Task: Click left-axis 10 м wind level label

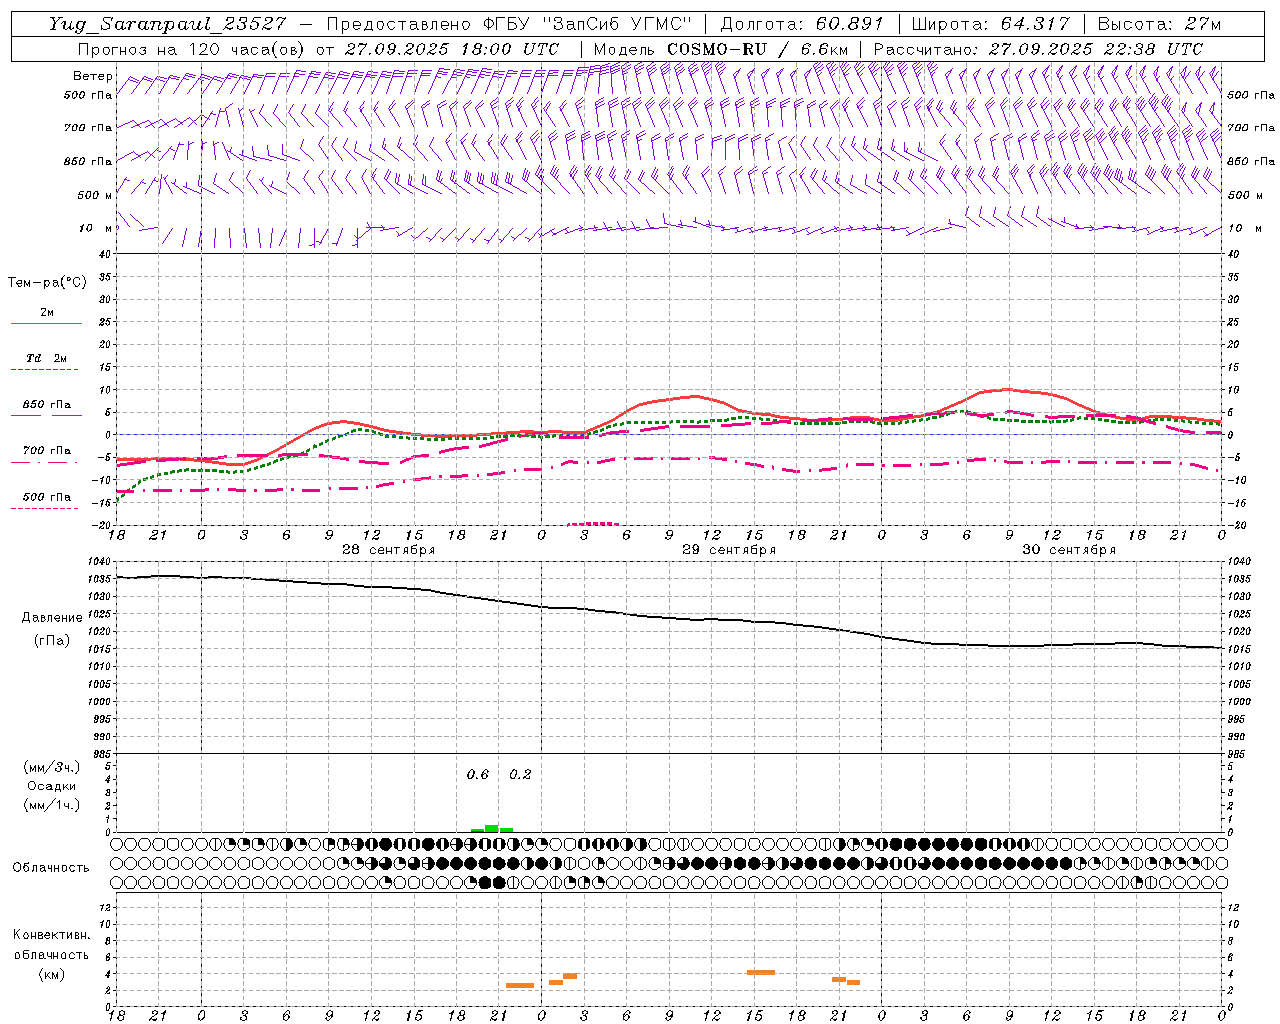Action: click(x=95, y=228)
